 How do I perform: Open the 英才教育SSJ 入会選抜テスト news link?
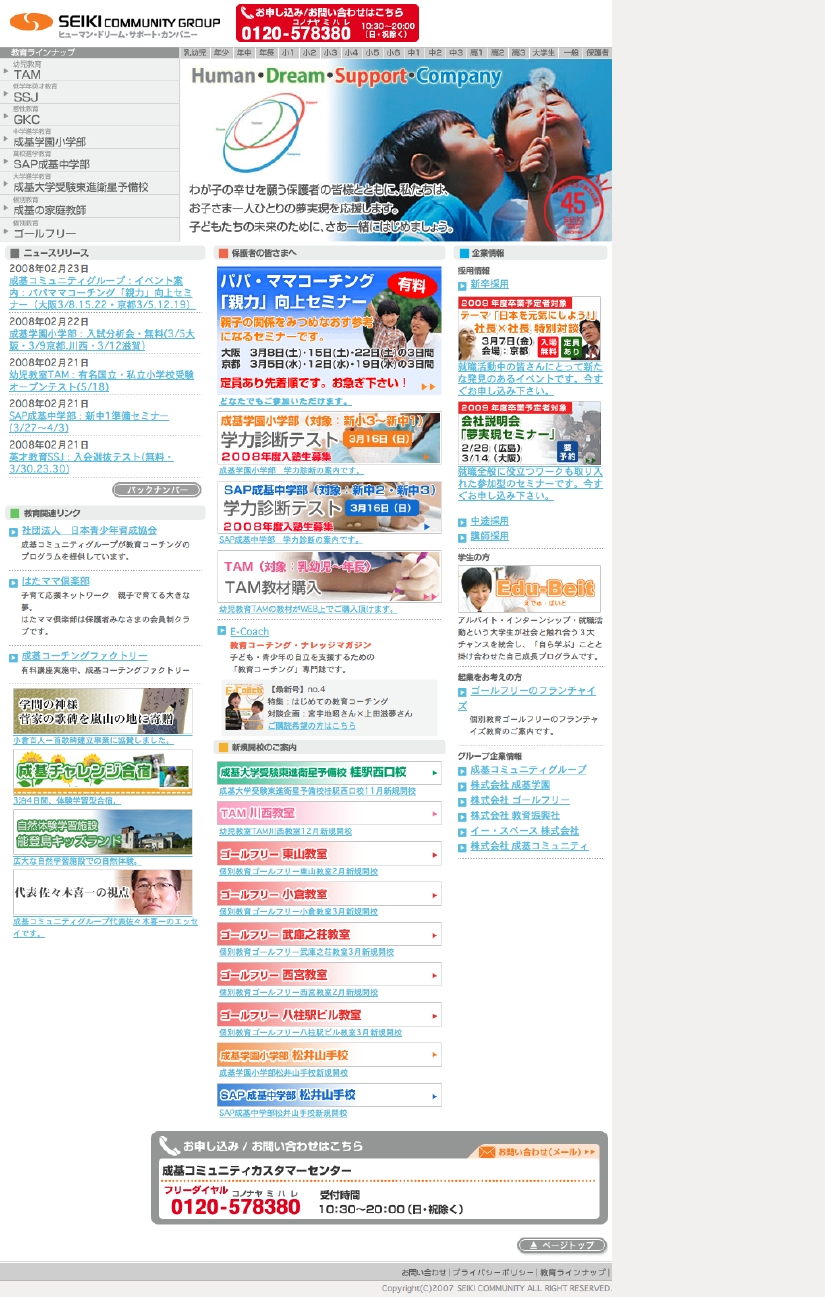[x=92, y=462]
